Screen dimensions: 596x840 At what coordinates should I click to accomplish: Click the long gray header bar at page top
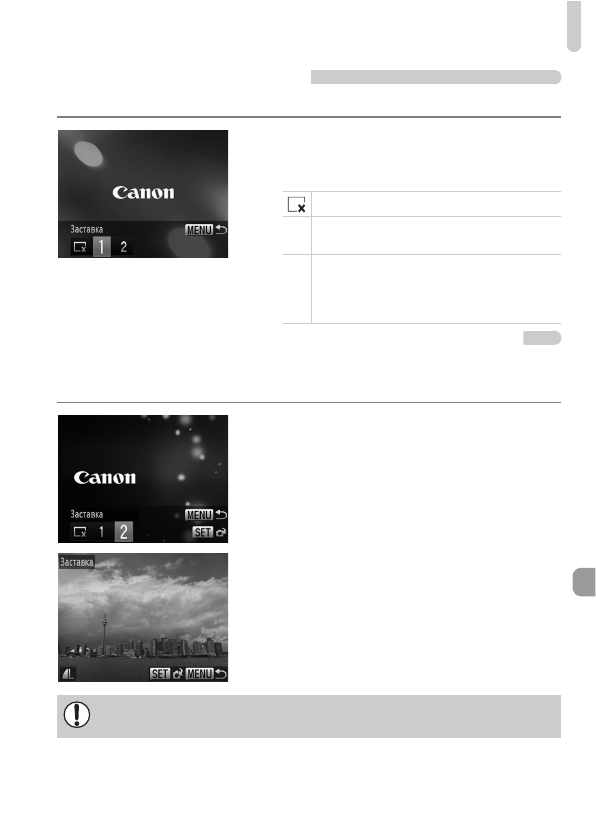436,77
